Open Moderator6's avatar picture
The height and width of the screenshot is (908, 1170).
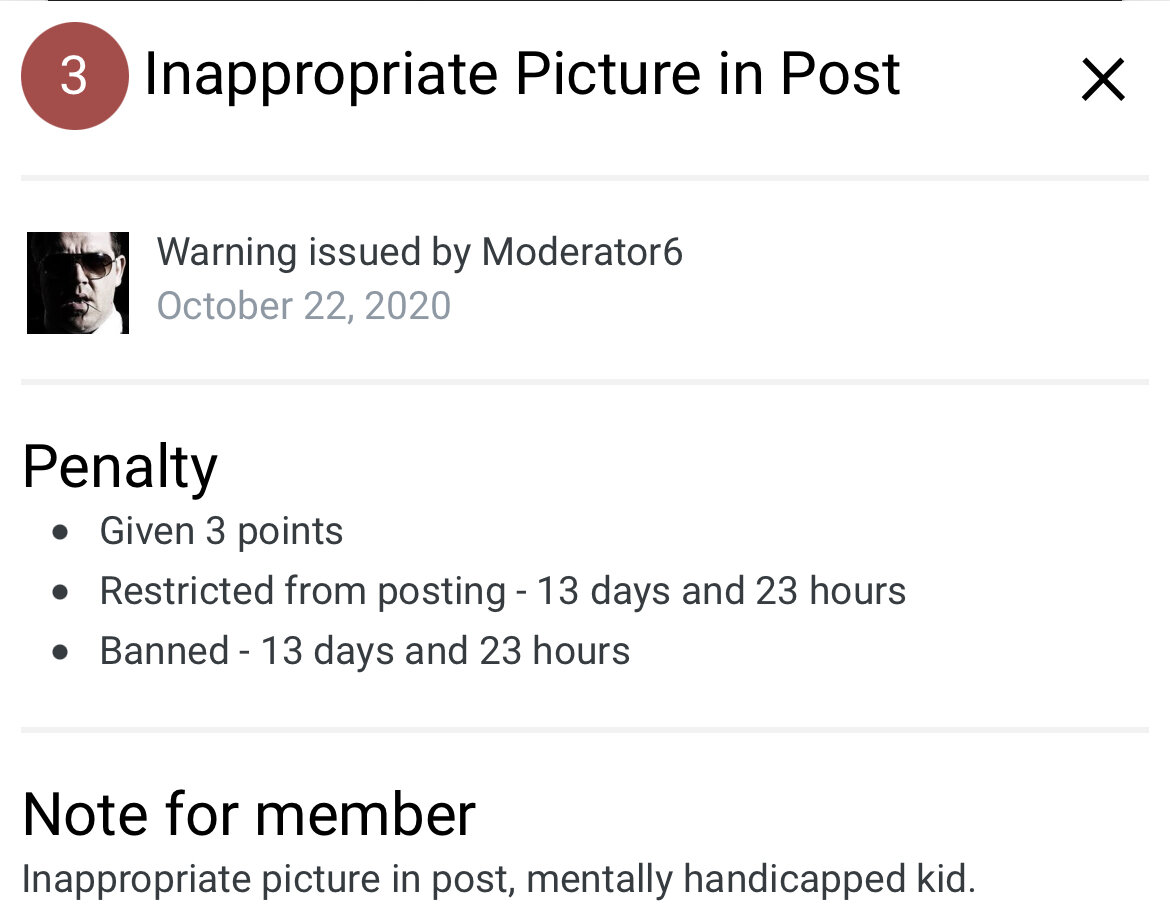click(x=78, y=282)
